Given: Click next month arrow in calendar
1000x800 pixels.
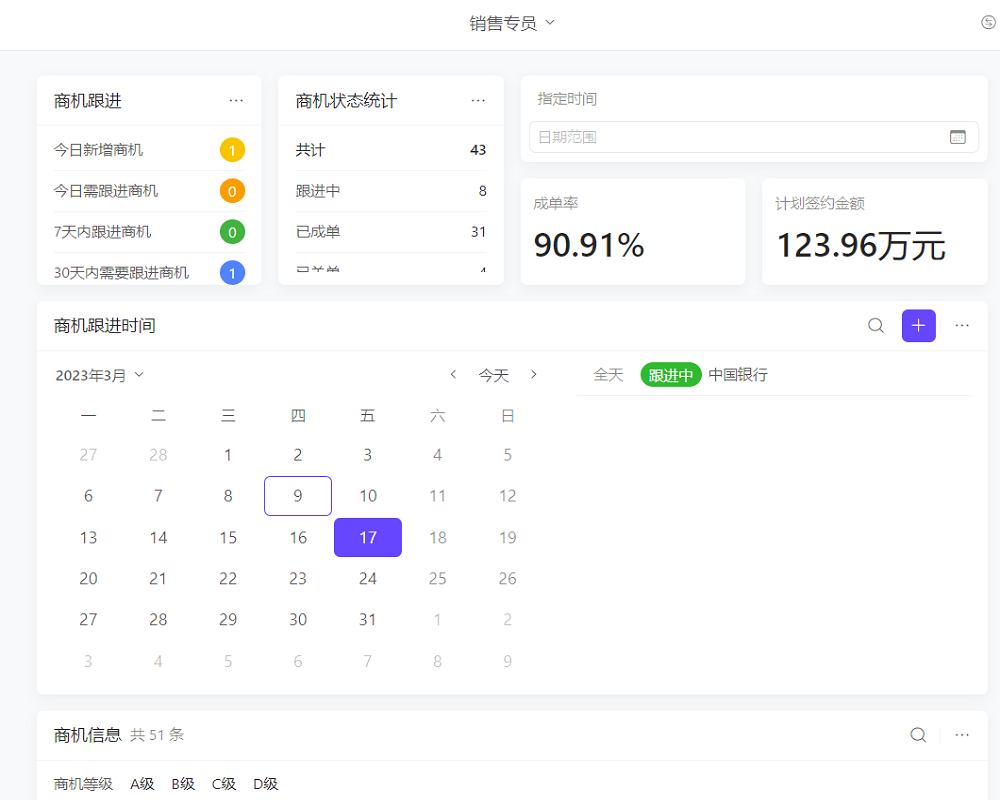Looking at the screenshot, I should pyautogui.click(x=534, y=375).
